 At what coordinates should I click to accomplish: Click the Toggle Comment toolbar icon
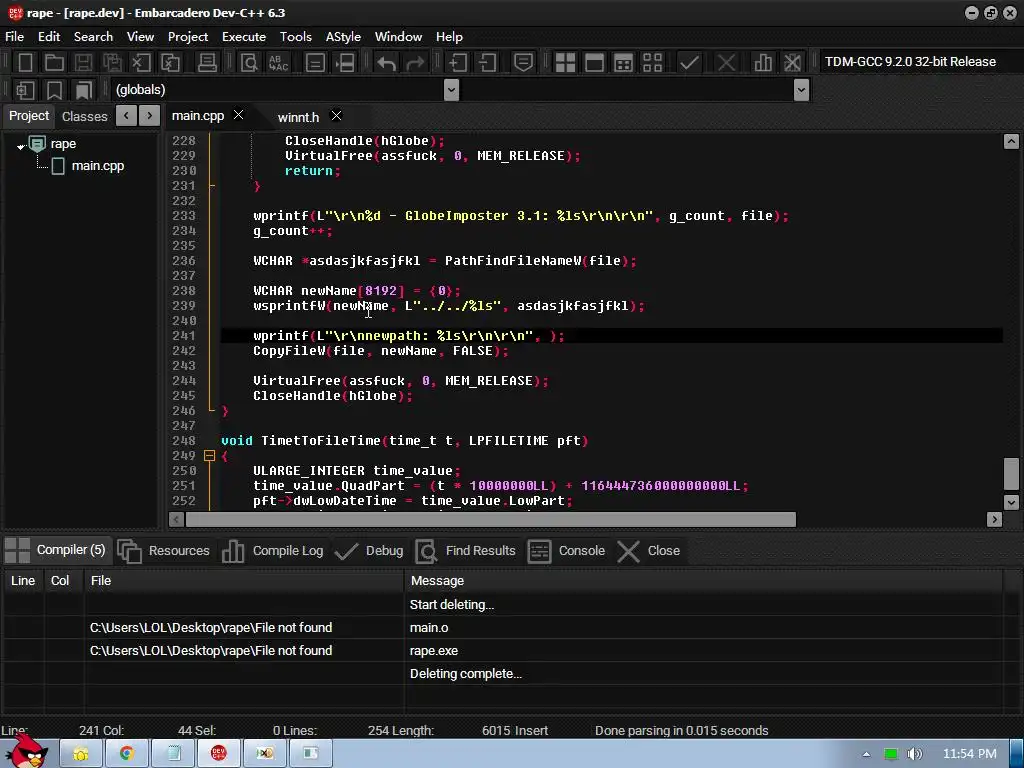pos(523,63)
